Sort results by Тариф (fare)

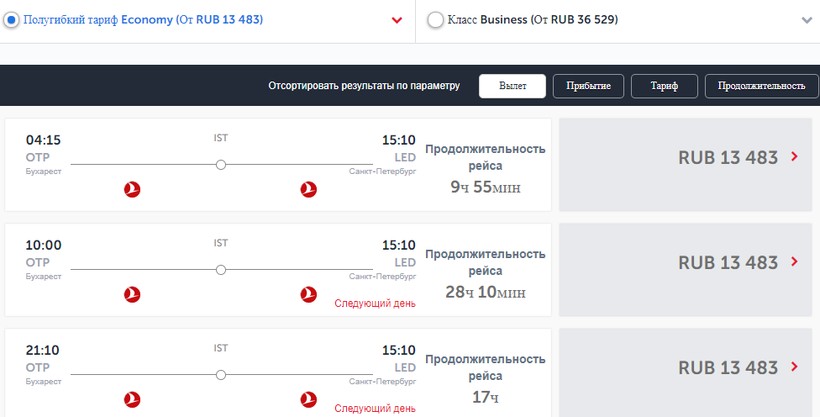pos(664,86)
